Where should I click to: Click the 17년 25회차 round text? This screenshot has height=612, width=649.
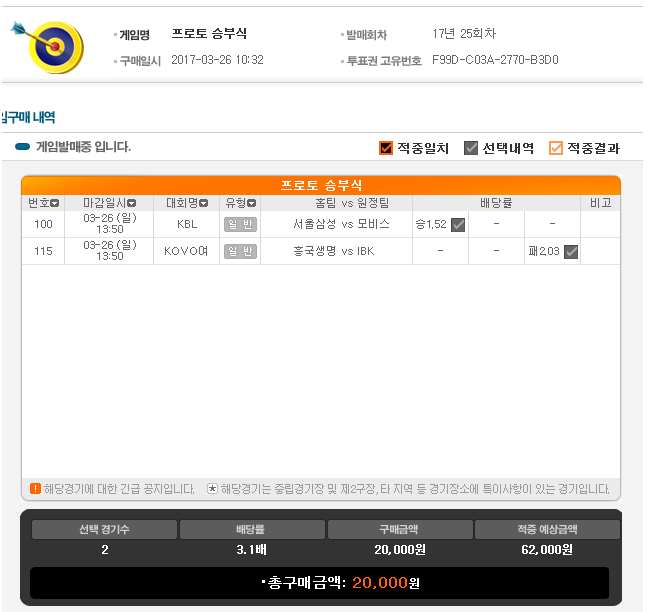tap(464, 34)
